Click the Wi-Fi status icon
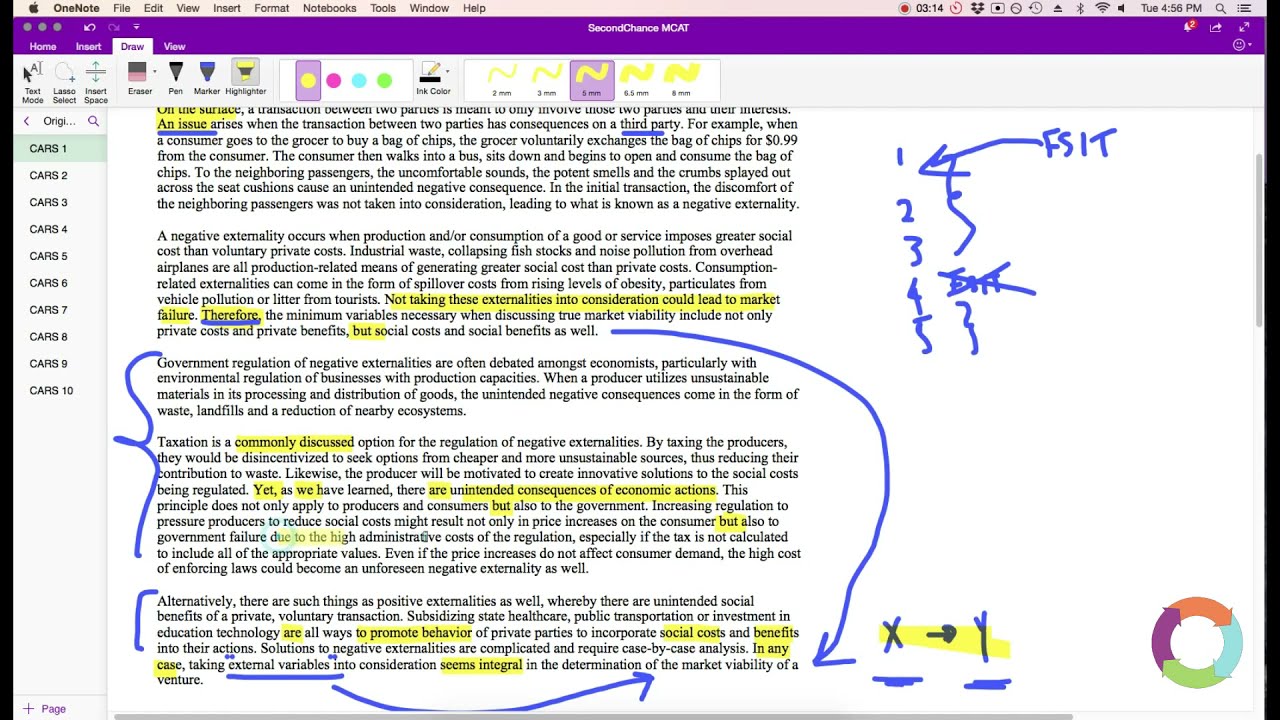Screen dimensions: 1280x720 point(1103,8)
